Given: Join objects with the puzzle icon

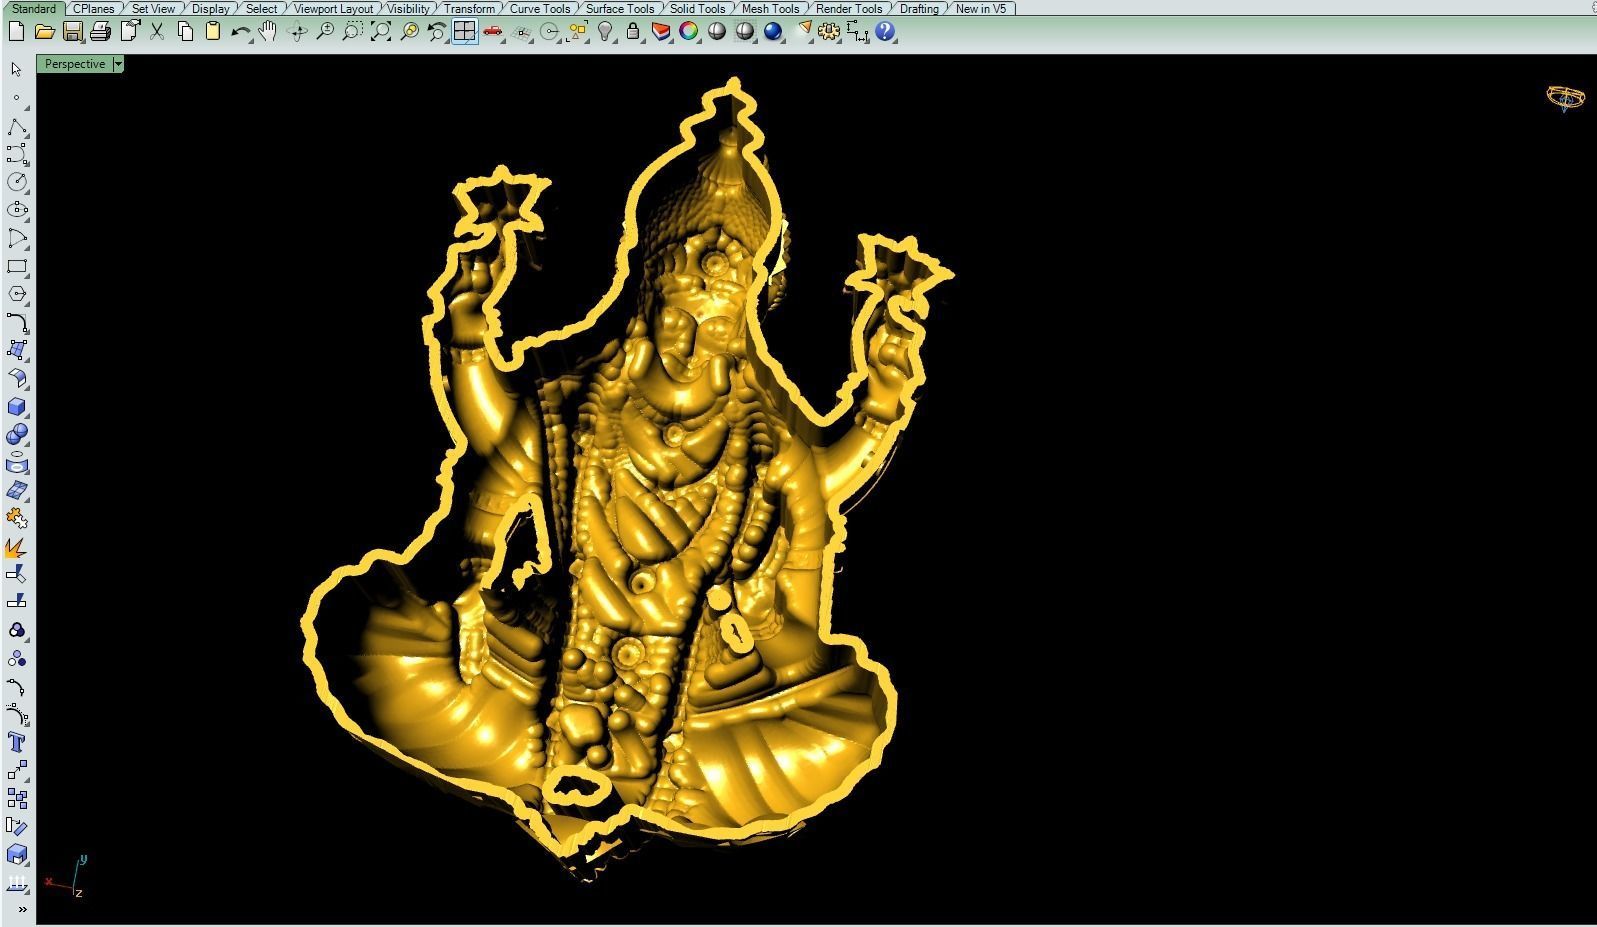Looking at the screenshot, I should click(17, 518).
